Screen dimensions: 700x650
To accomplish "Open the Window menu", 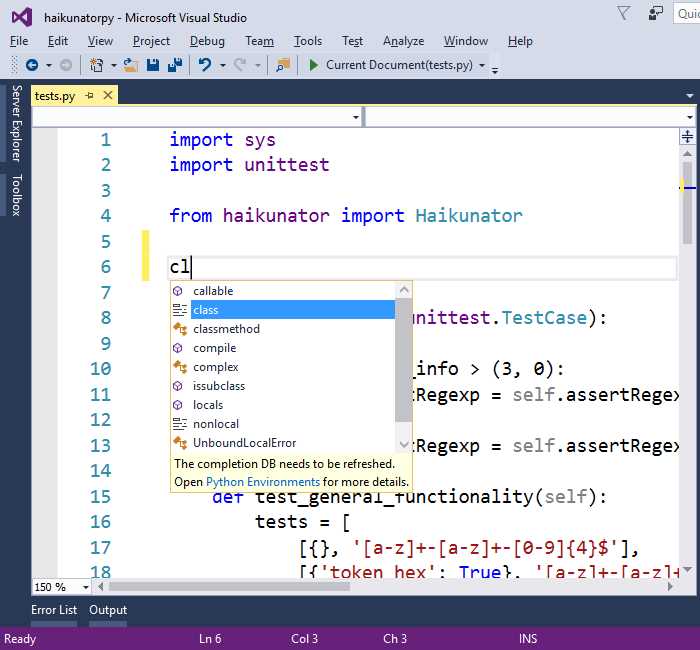I will [x=466, y=41].
